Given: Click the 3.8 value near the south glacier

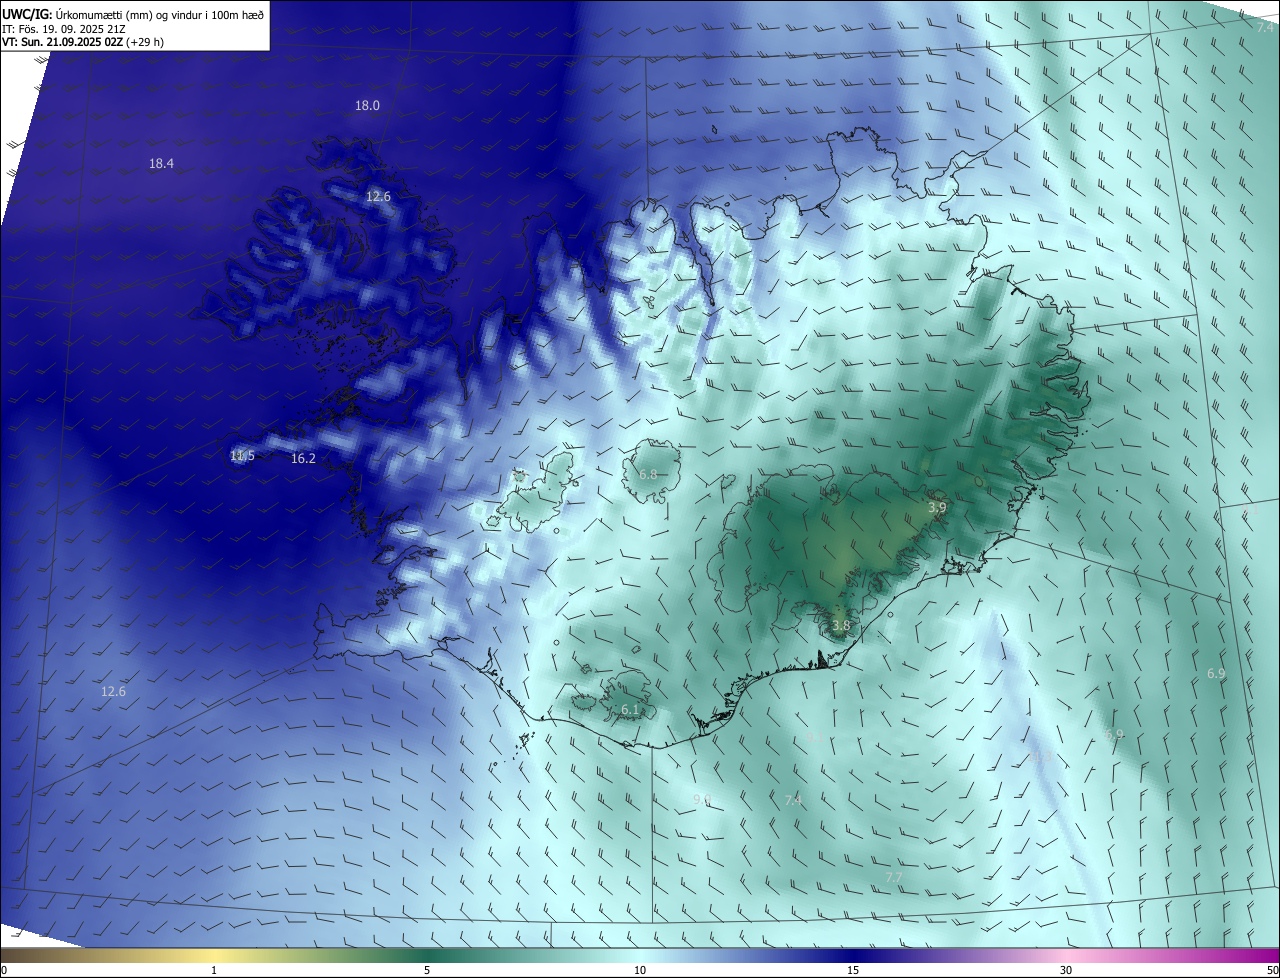Looking at the screenshot, I should coord(841,626).
